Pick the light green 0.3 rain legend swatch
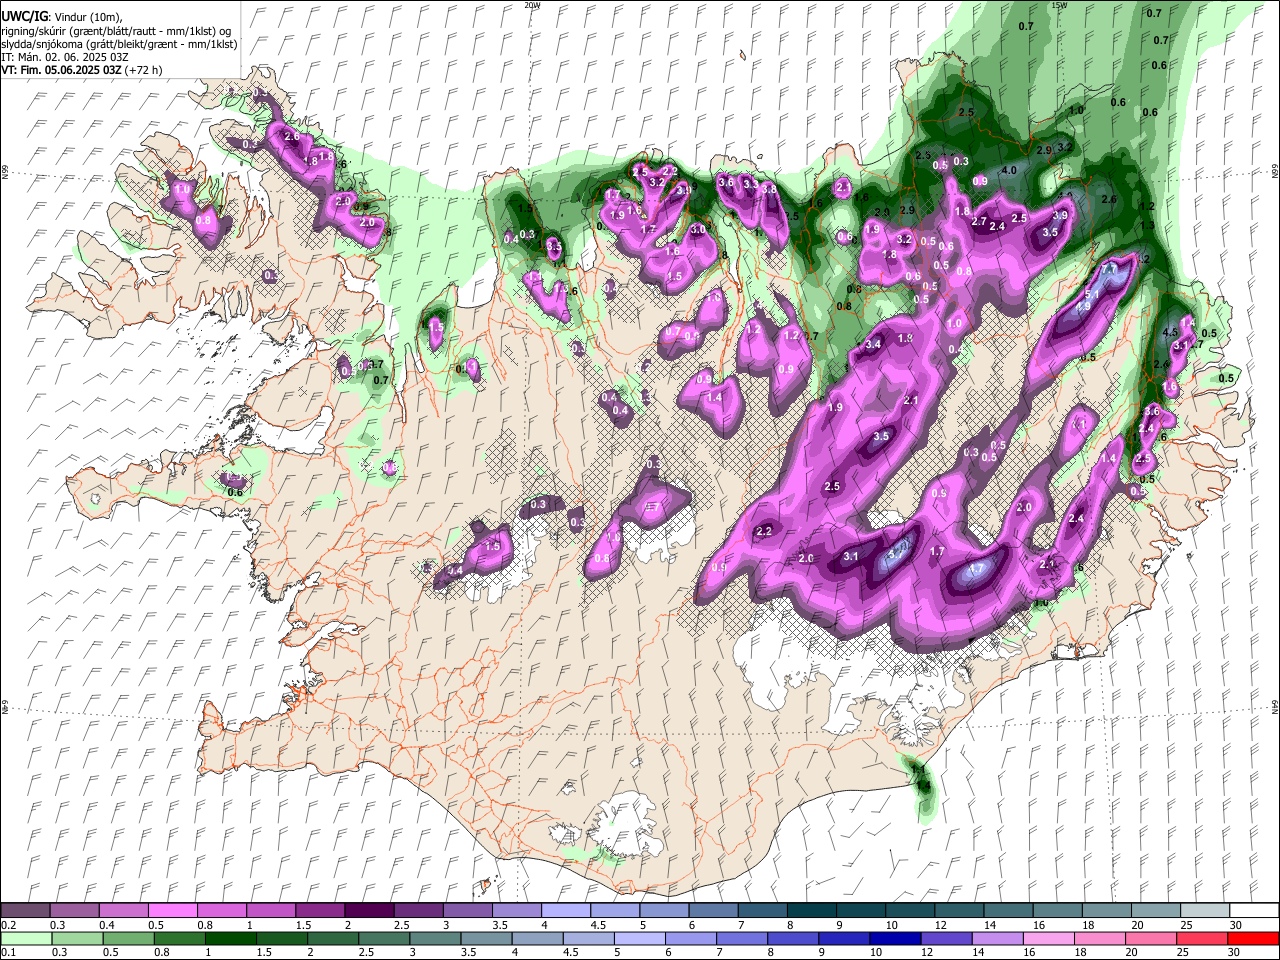1280x960 pixels. click(76, 938)
